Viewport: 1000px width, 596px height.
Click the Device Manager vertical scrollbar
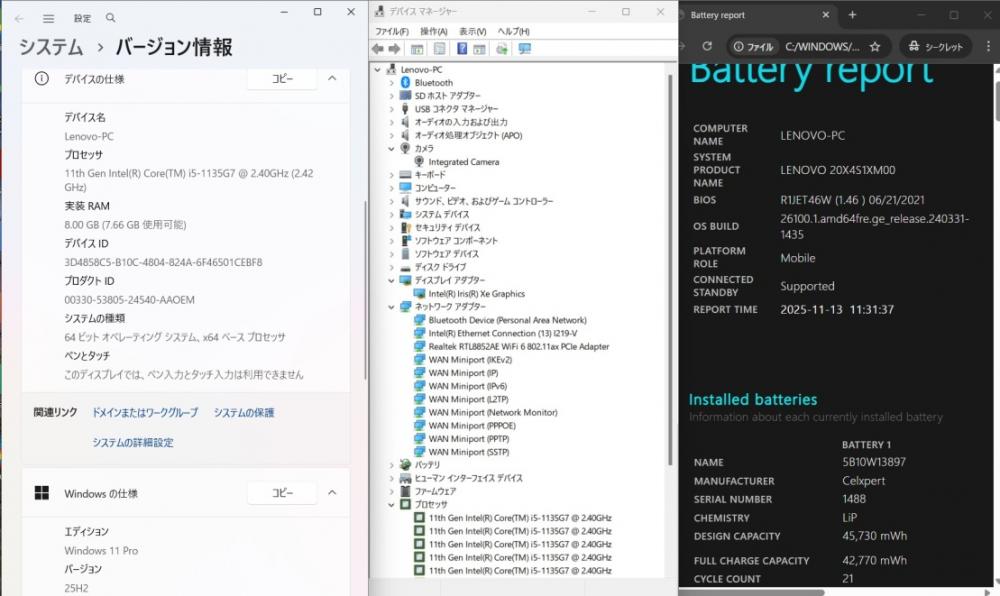coord(670,270)
